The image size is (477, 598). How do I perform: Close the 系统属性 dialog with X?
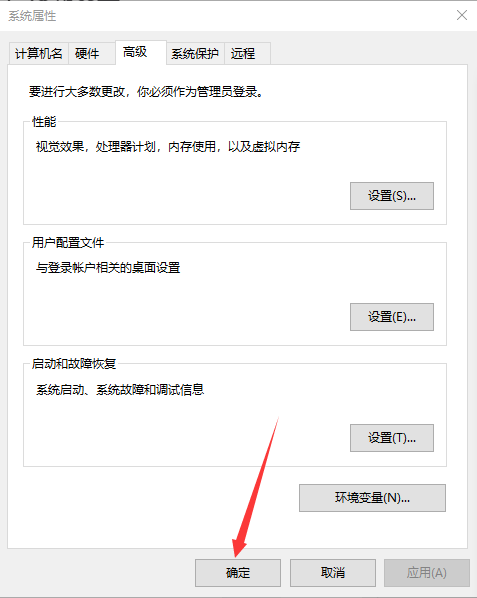[462, 15]
